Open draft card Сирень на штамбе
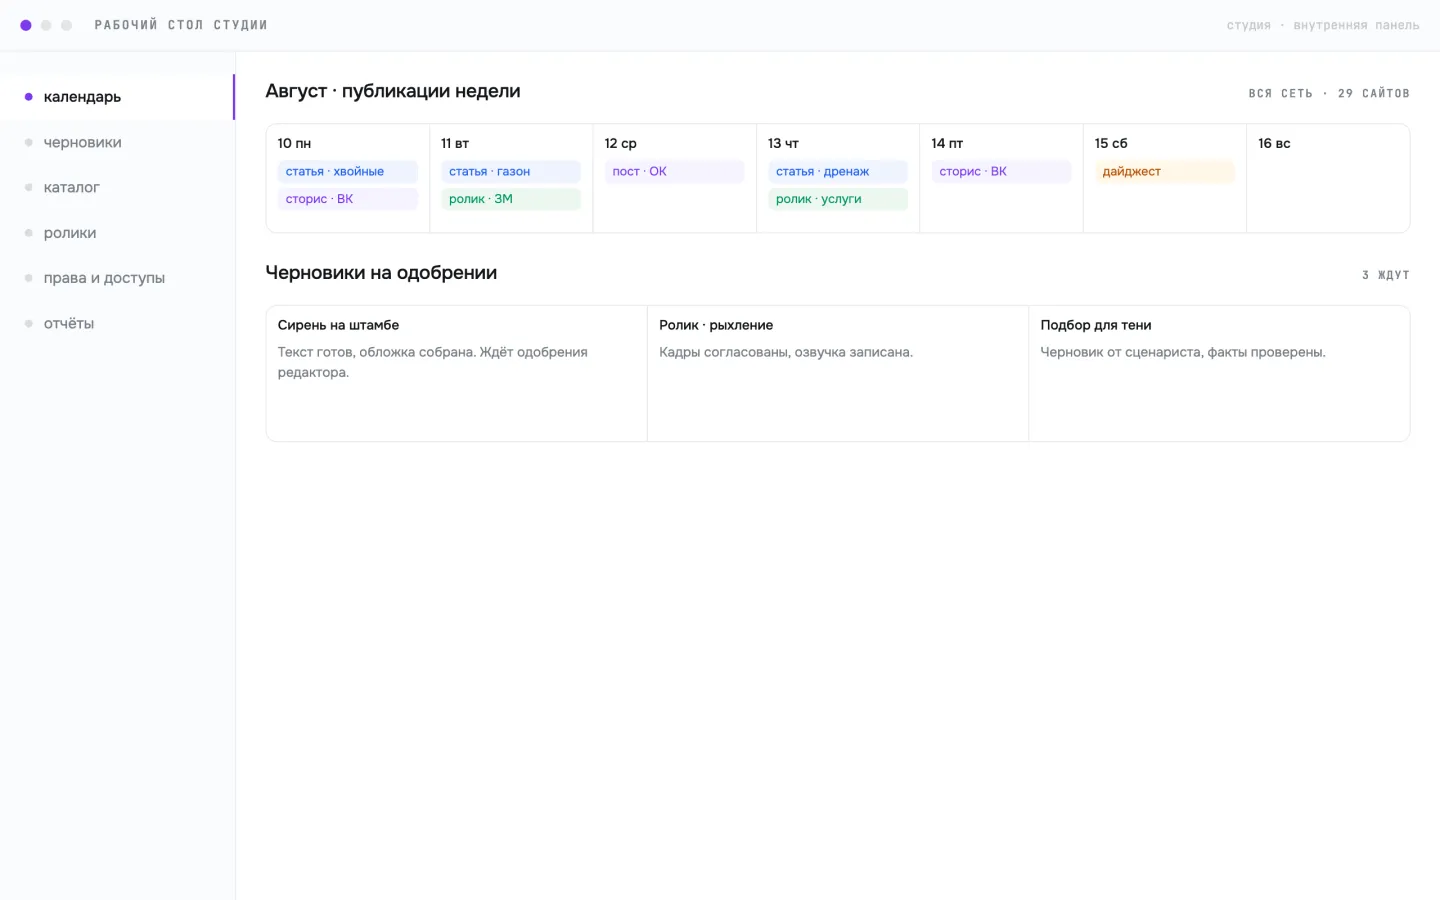The image size is (1440, 900). coord(456,373)
